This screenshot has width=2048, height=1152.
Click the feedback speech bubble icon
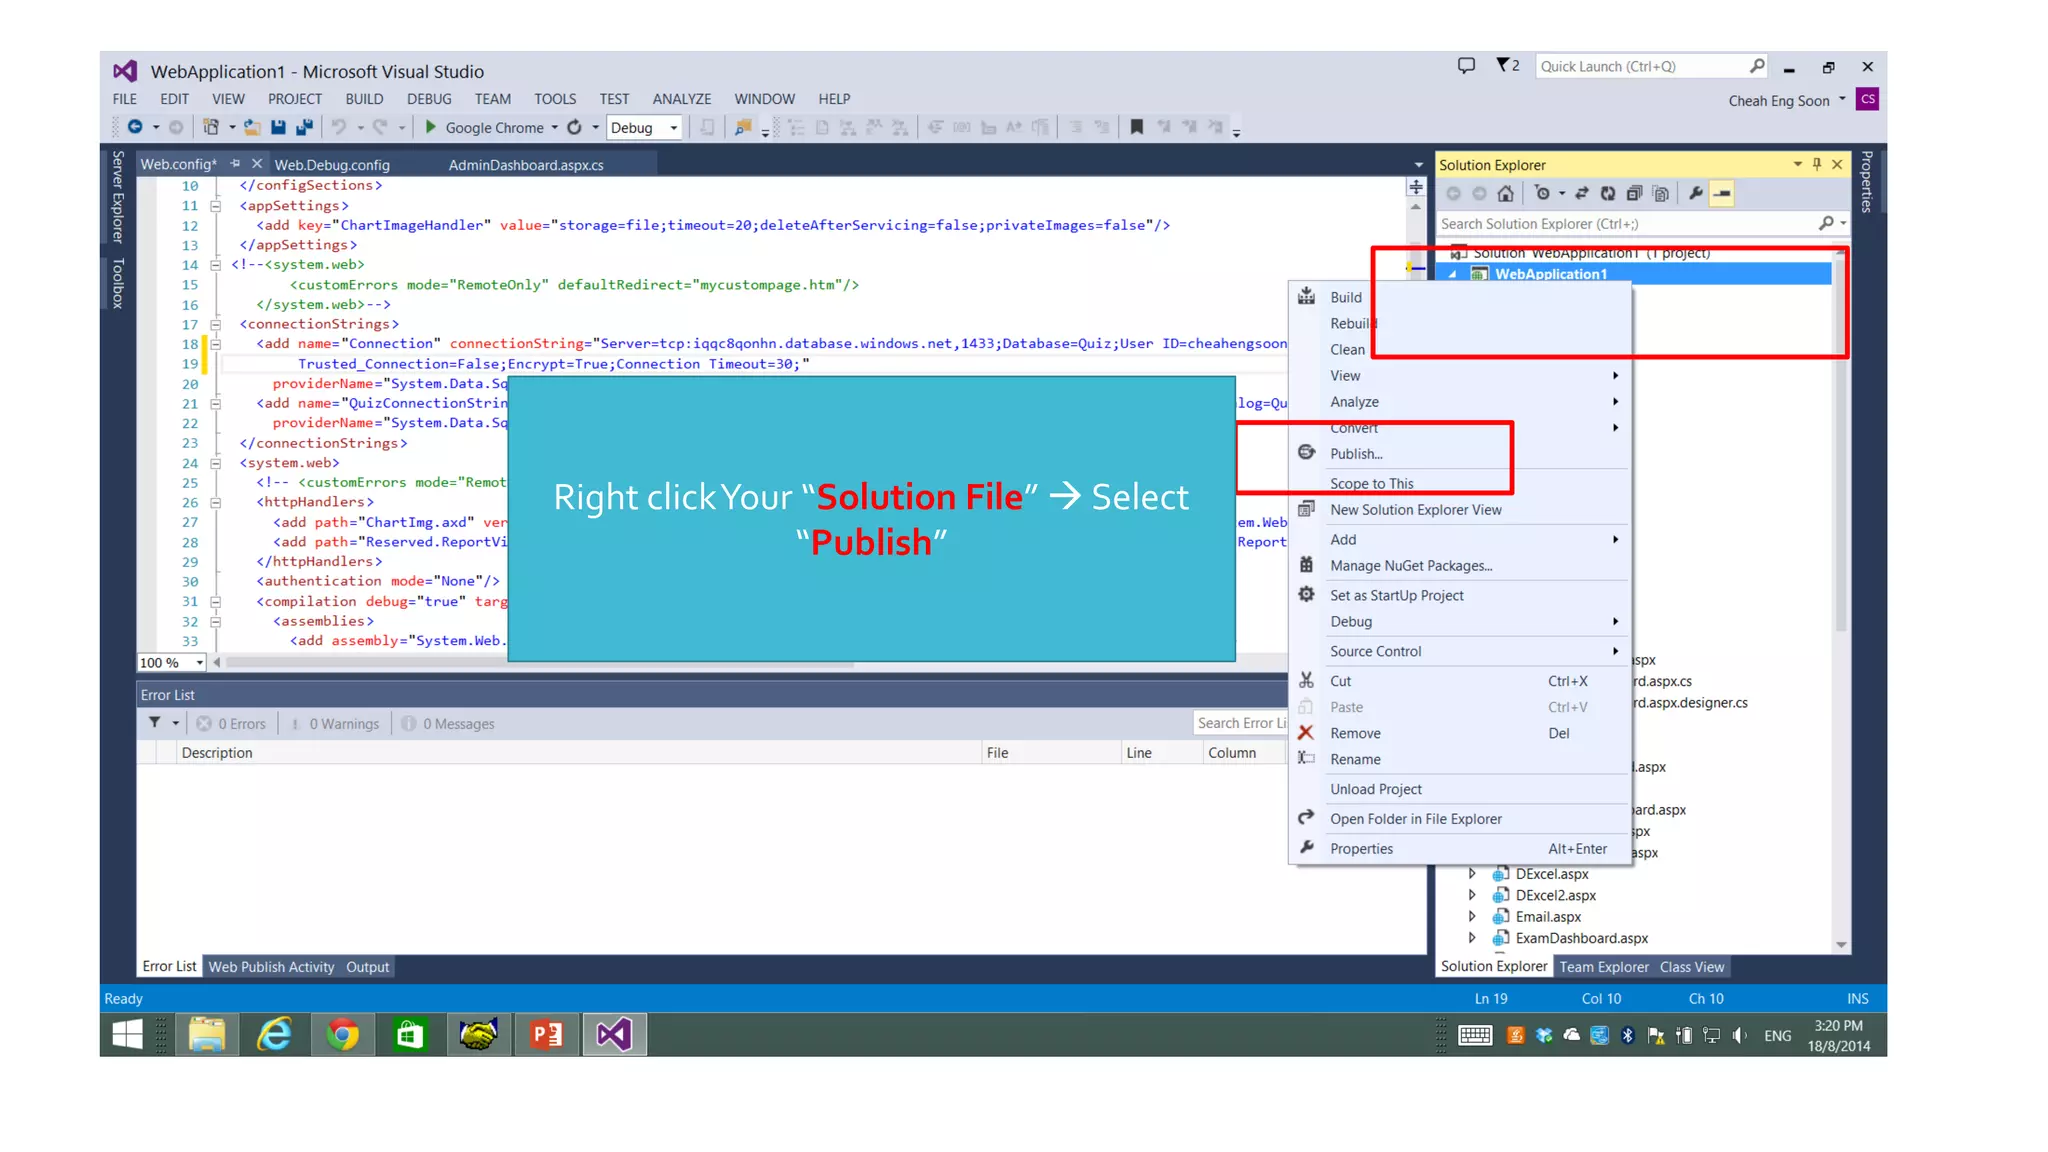click(x=1466, y=66)
